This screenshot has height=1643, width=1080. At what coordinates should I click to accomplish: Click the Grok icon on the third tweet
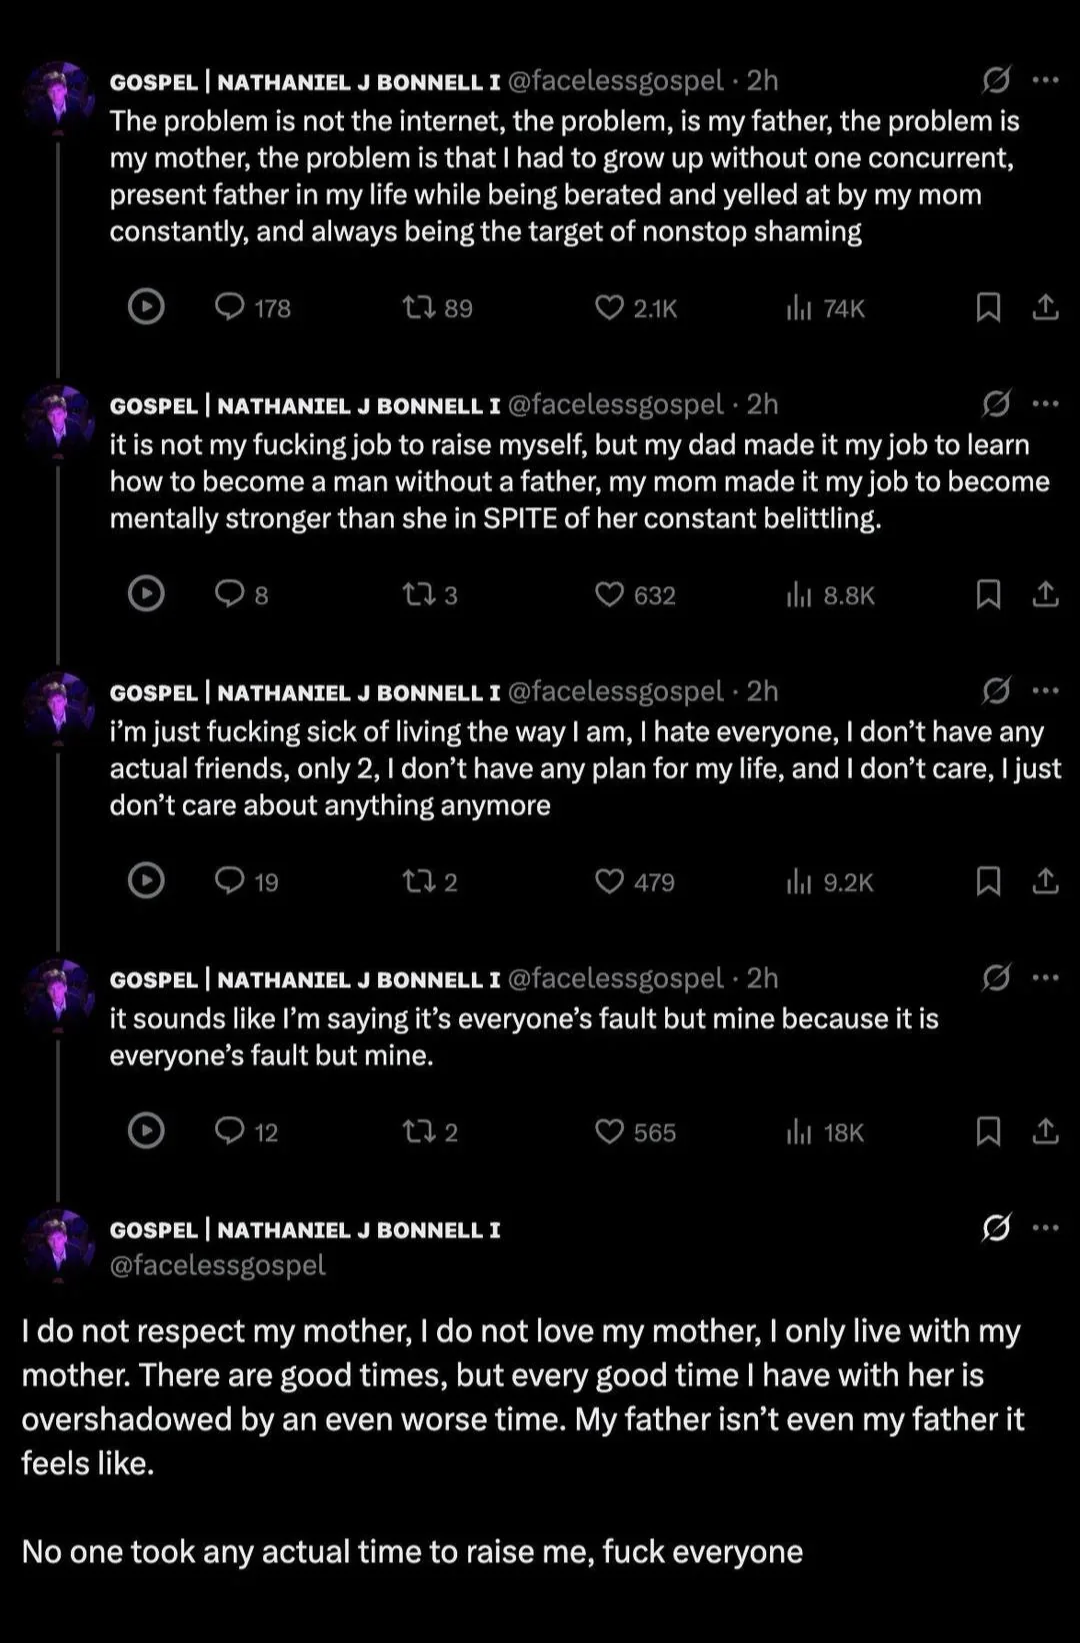point(996,691)
